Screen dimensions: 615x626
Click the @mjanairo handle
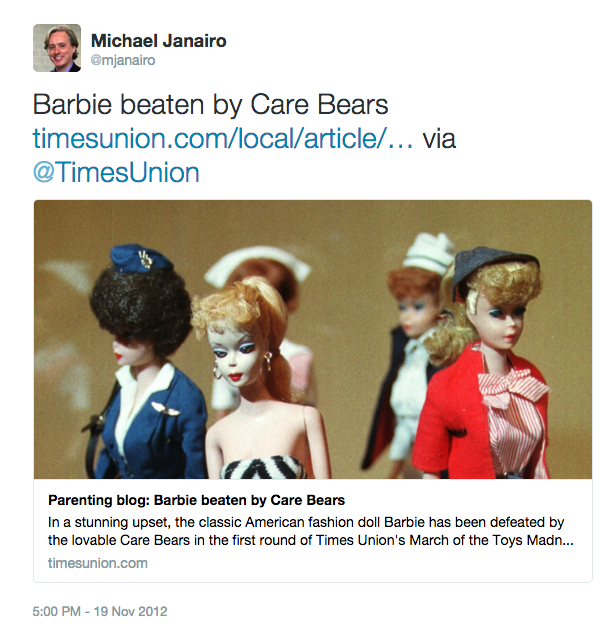pyautogui.click(x=123, y=60)
